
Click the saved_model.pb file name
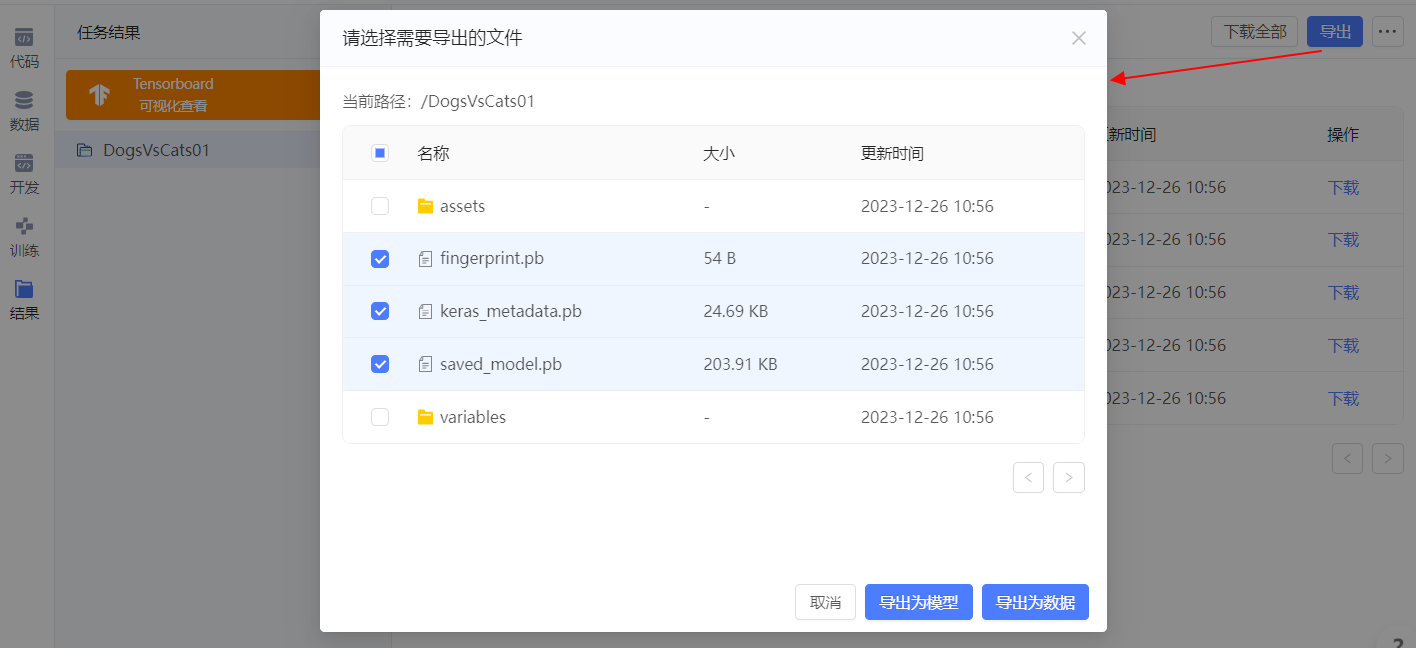tap(501, 365)
